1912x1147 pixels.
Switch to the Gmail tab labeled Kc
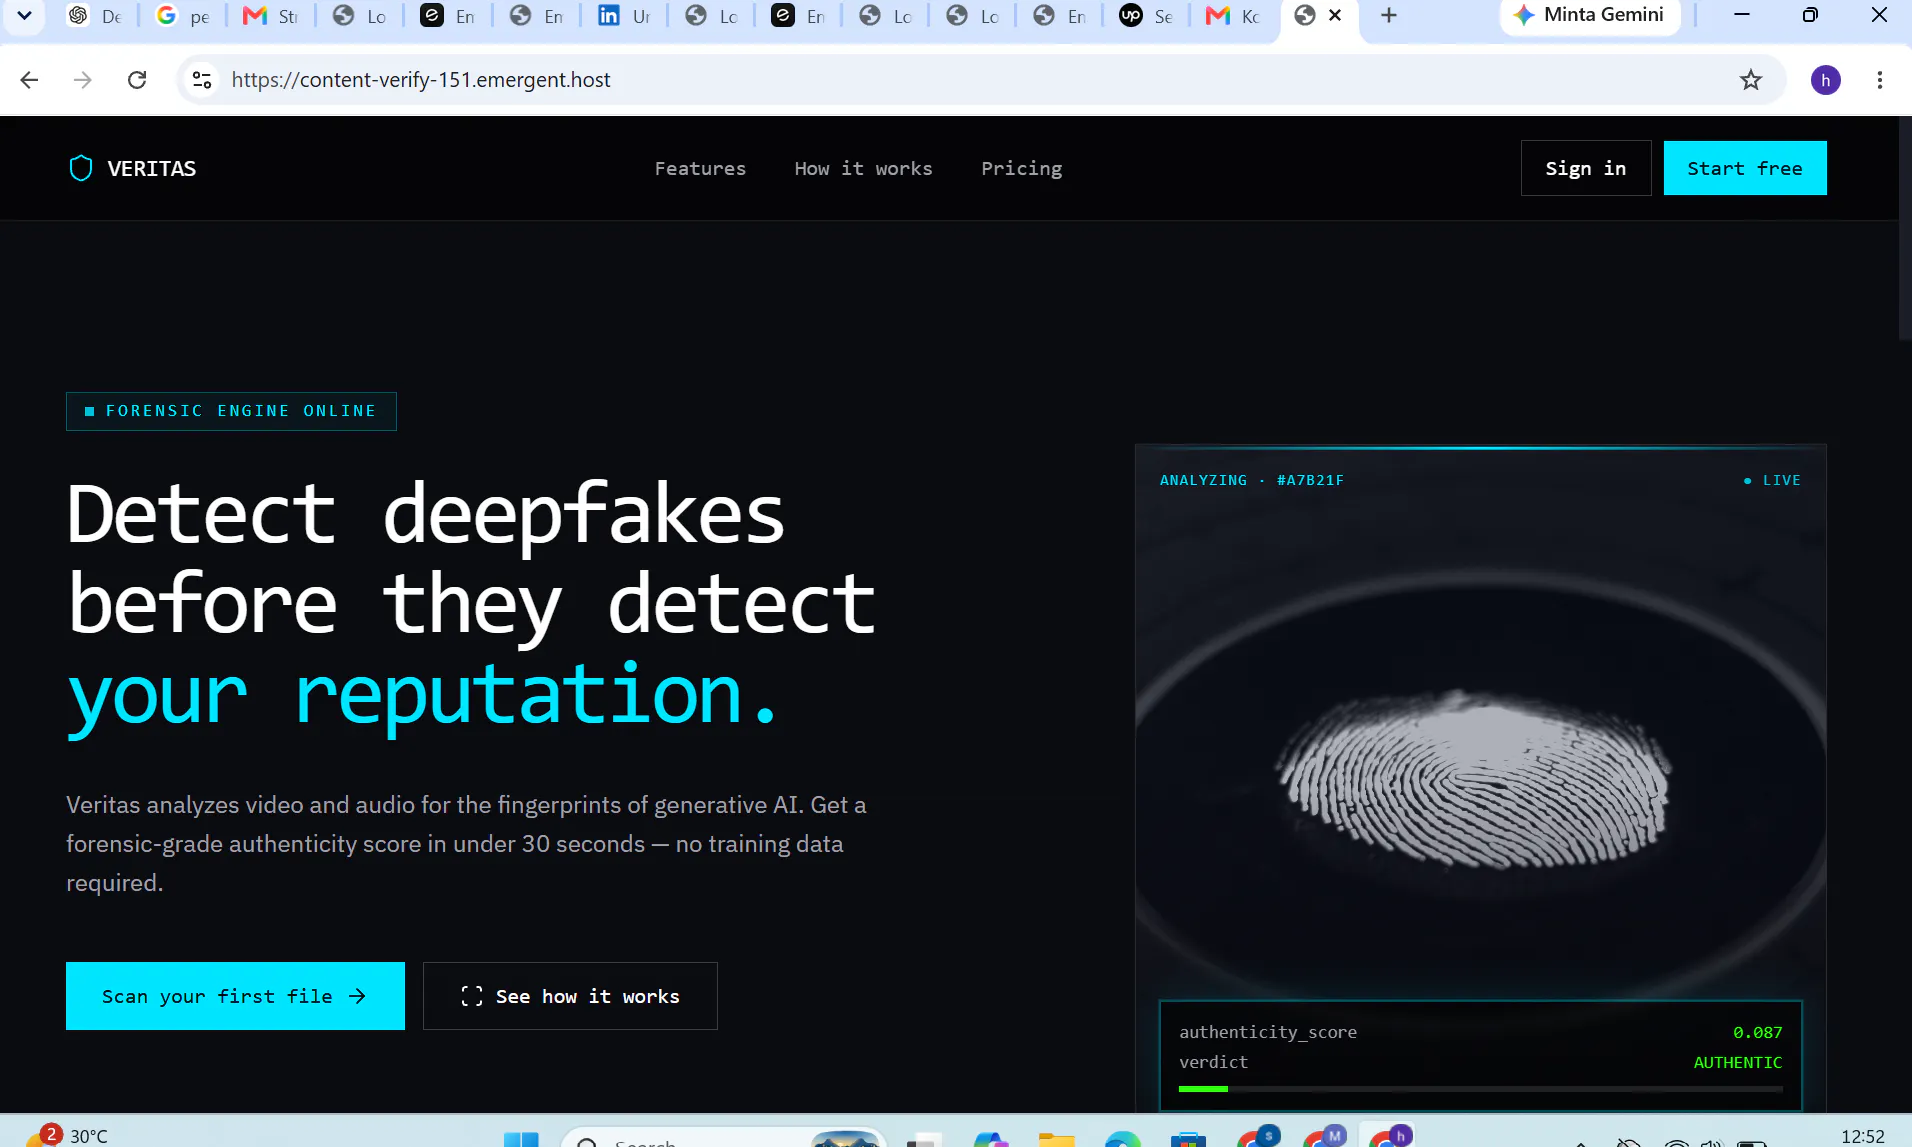[x=1232, y=16]
